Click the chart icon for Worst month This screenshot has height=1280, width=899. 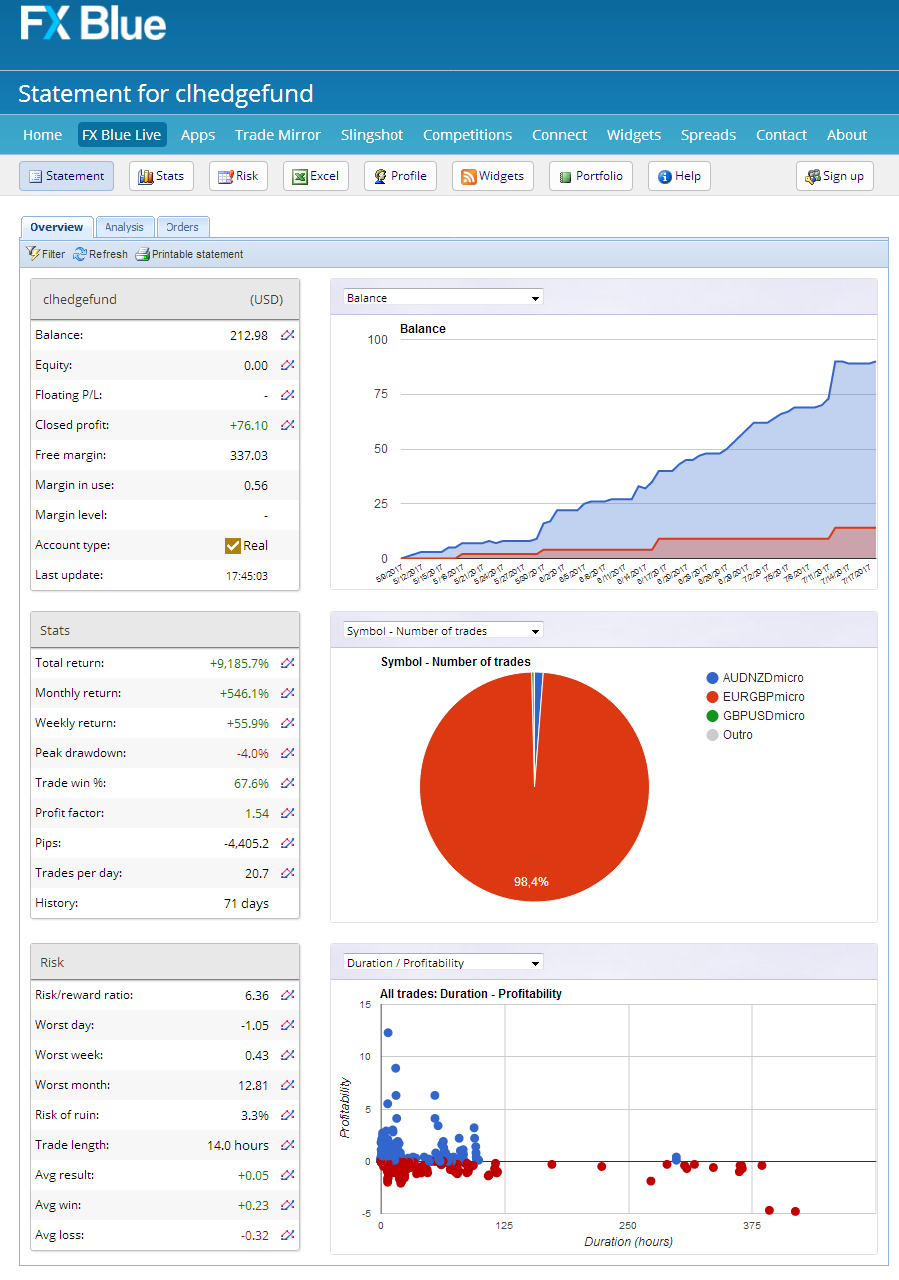(x=287, y=1085)
